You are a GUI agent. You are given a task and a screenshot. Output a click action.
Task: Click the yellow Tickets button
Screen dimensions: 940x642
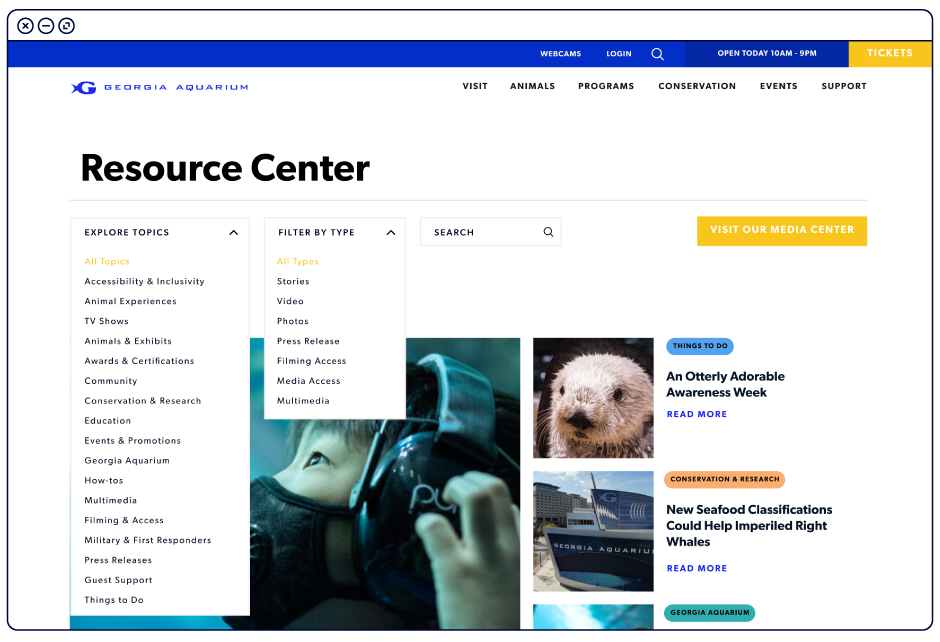click(890, 53)
